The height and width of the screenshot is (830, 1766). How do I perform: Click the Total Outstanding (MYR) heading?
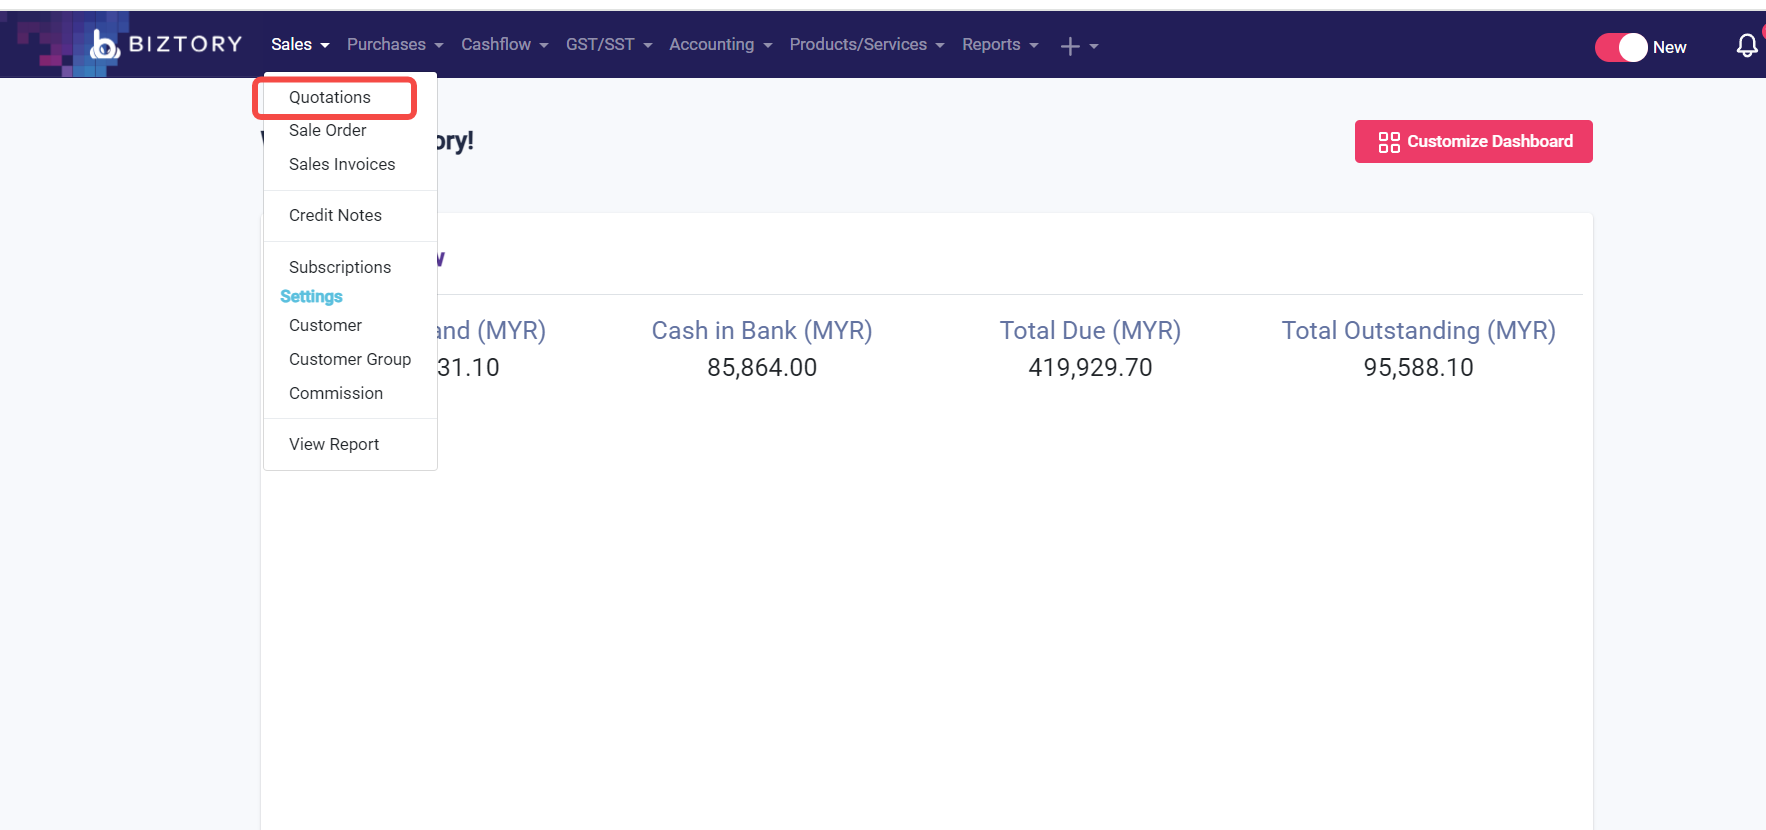1418,331
